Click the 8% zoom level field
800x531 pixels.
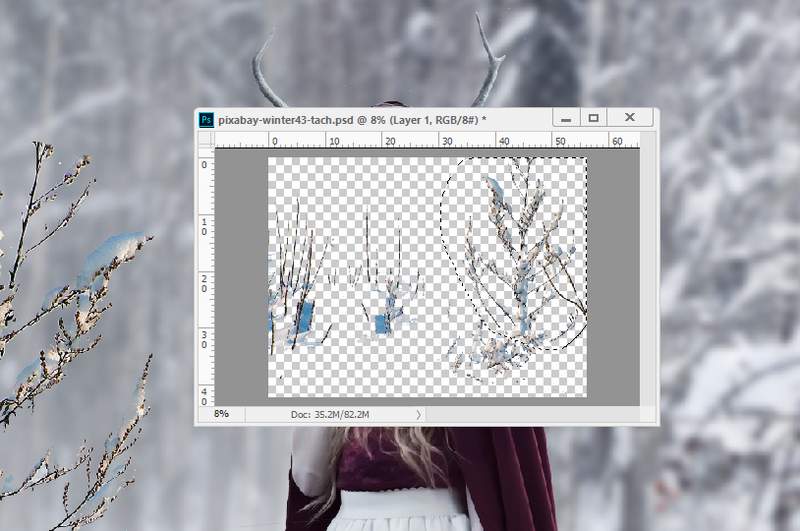222,413
